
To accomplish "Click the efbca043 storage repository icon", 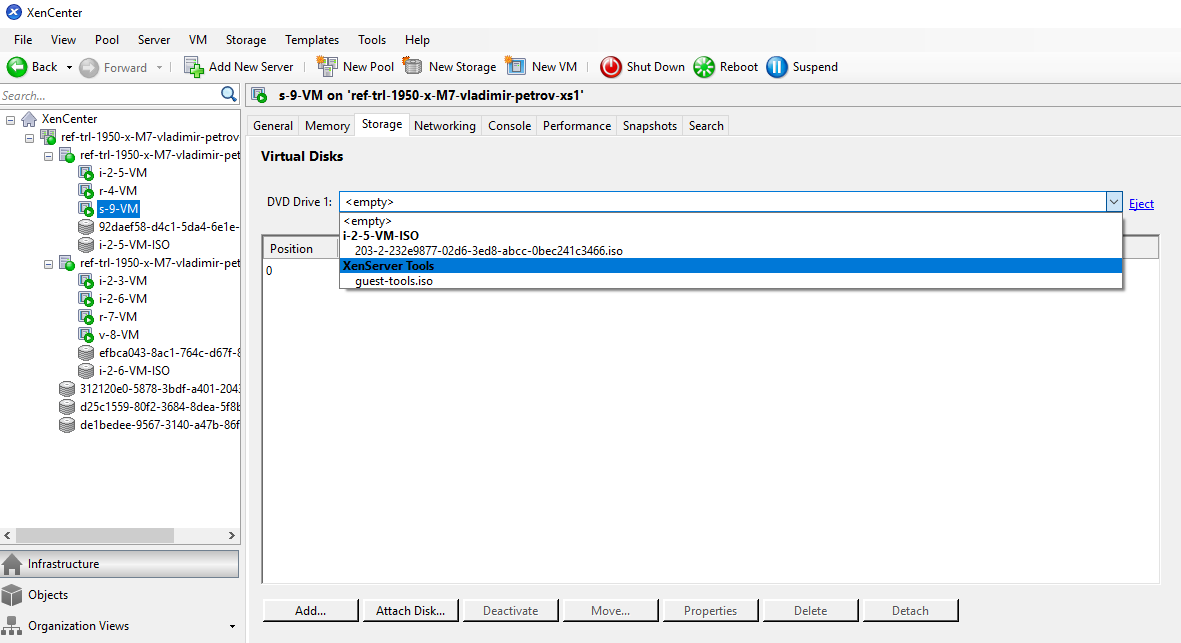I will (86, 352).
